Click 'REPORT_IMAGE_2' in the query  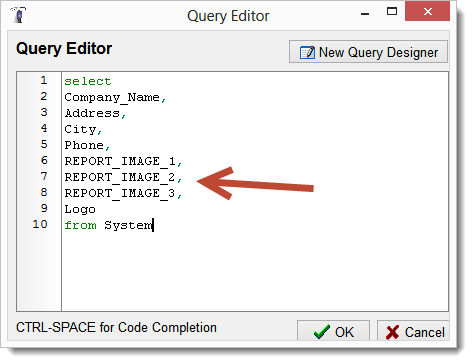tap(120, 177)
